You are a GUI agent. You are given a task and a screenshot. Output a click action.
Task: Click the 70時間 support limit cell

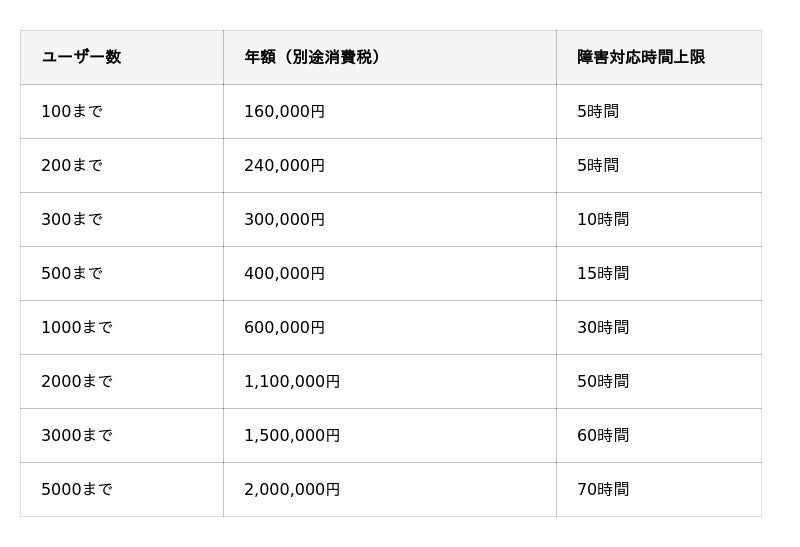(603, 489)
